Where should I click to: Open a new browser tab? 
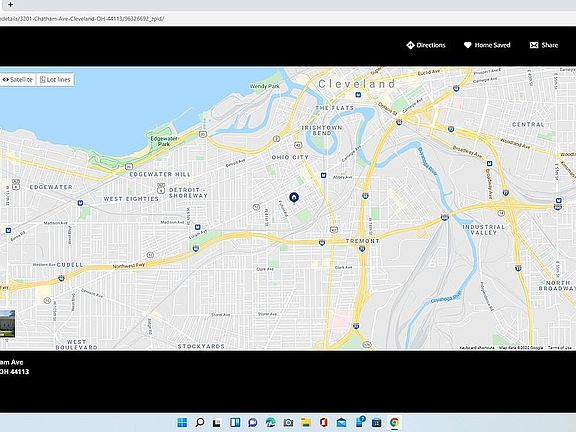[10, 5]
